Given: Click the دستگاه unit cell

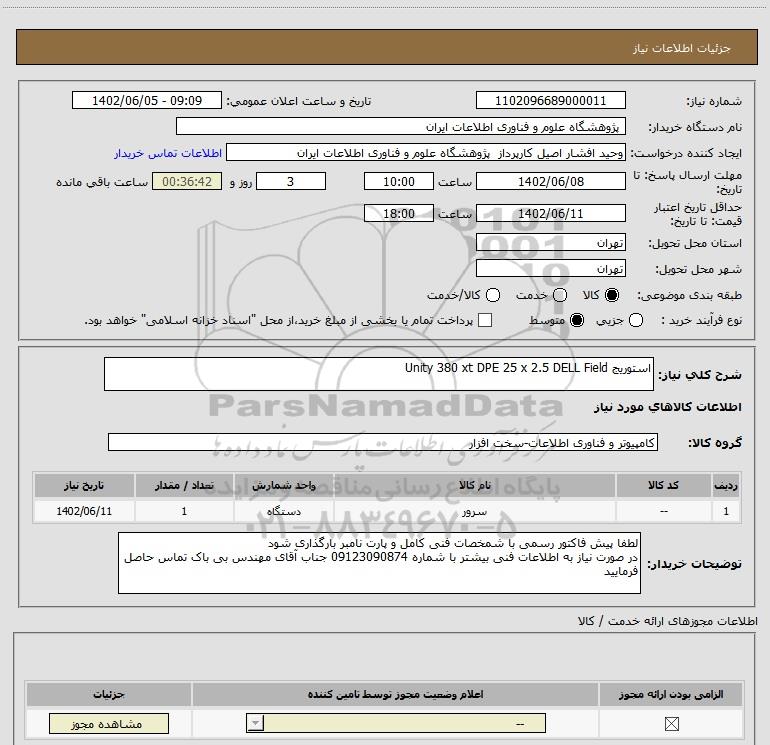Looking at the screenshot, I should pos(284,511).
